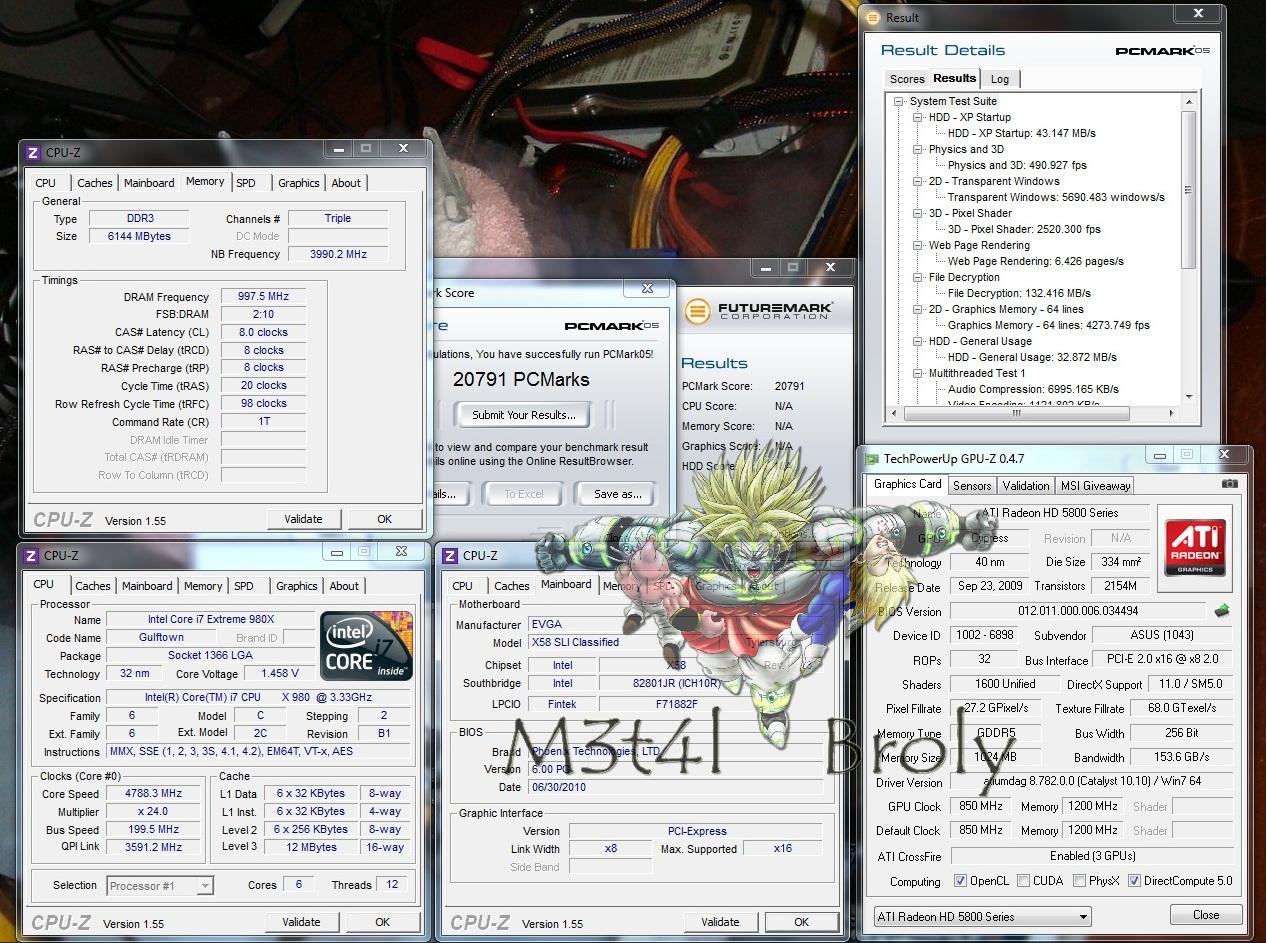Toggle the CUDA checkbox
The image size is (1267, 943).
pos(1023,881)
